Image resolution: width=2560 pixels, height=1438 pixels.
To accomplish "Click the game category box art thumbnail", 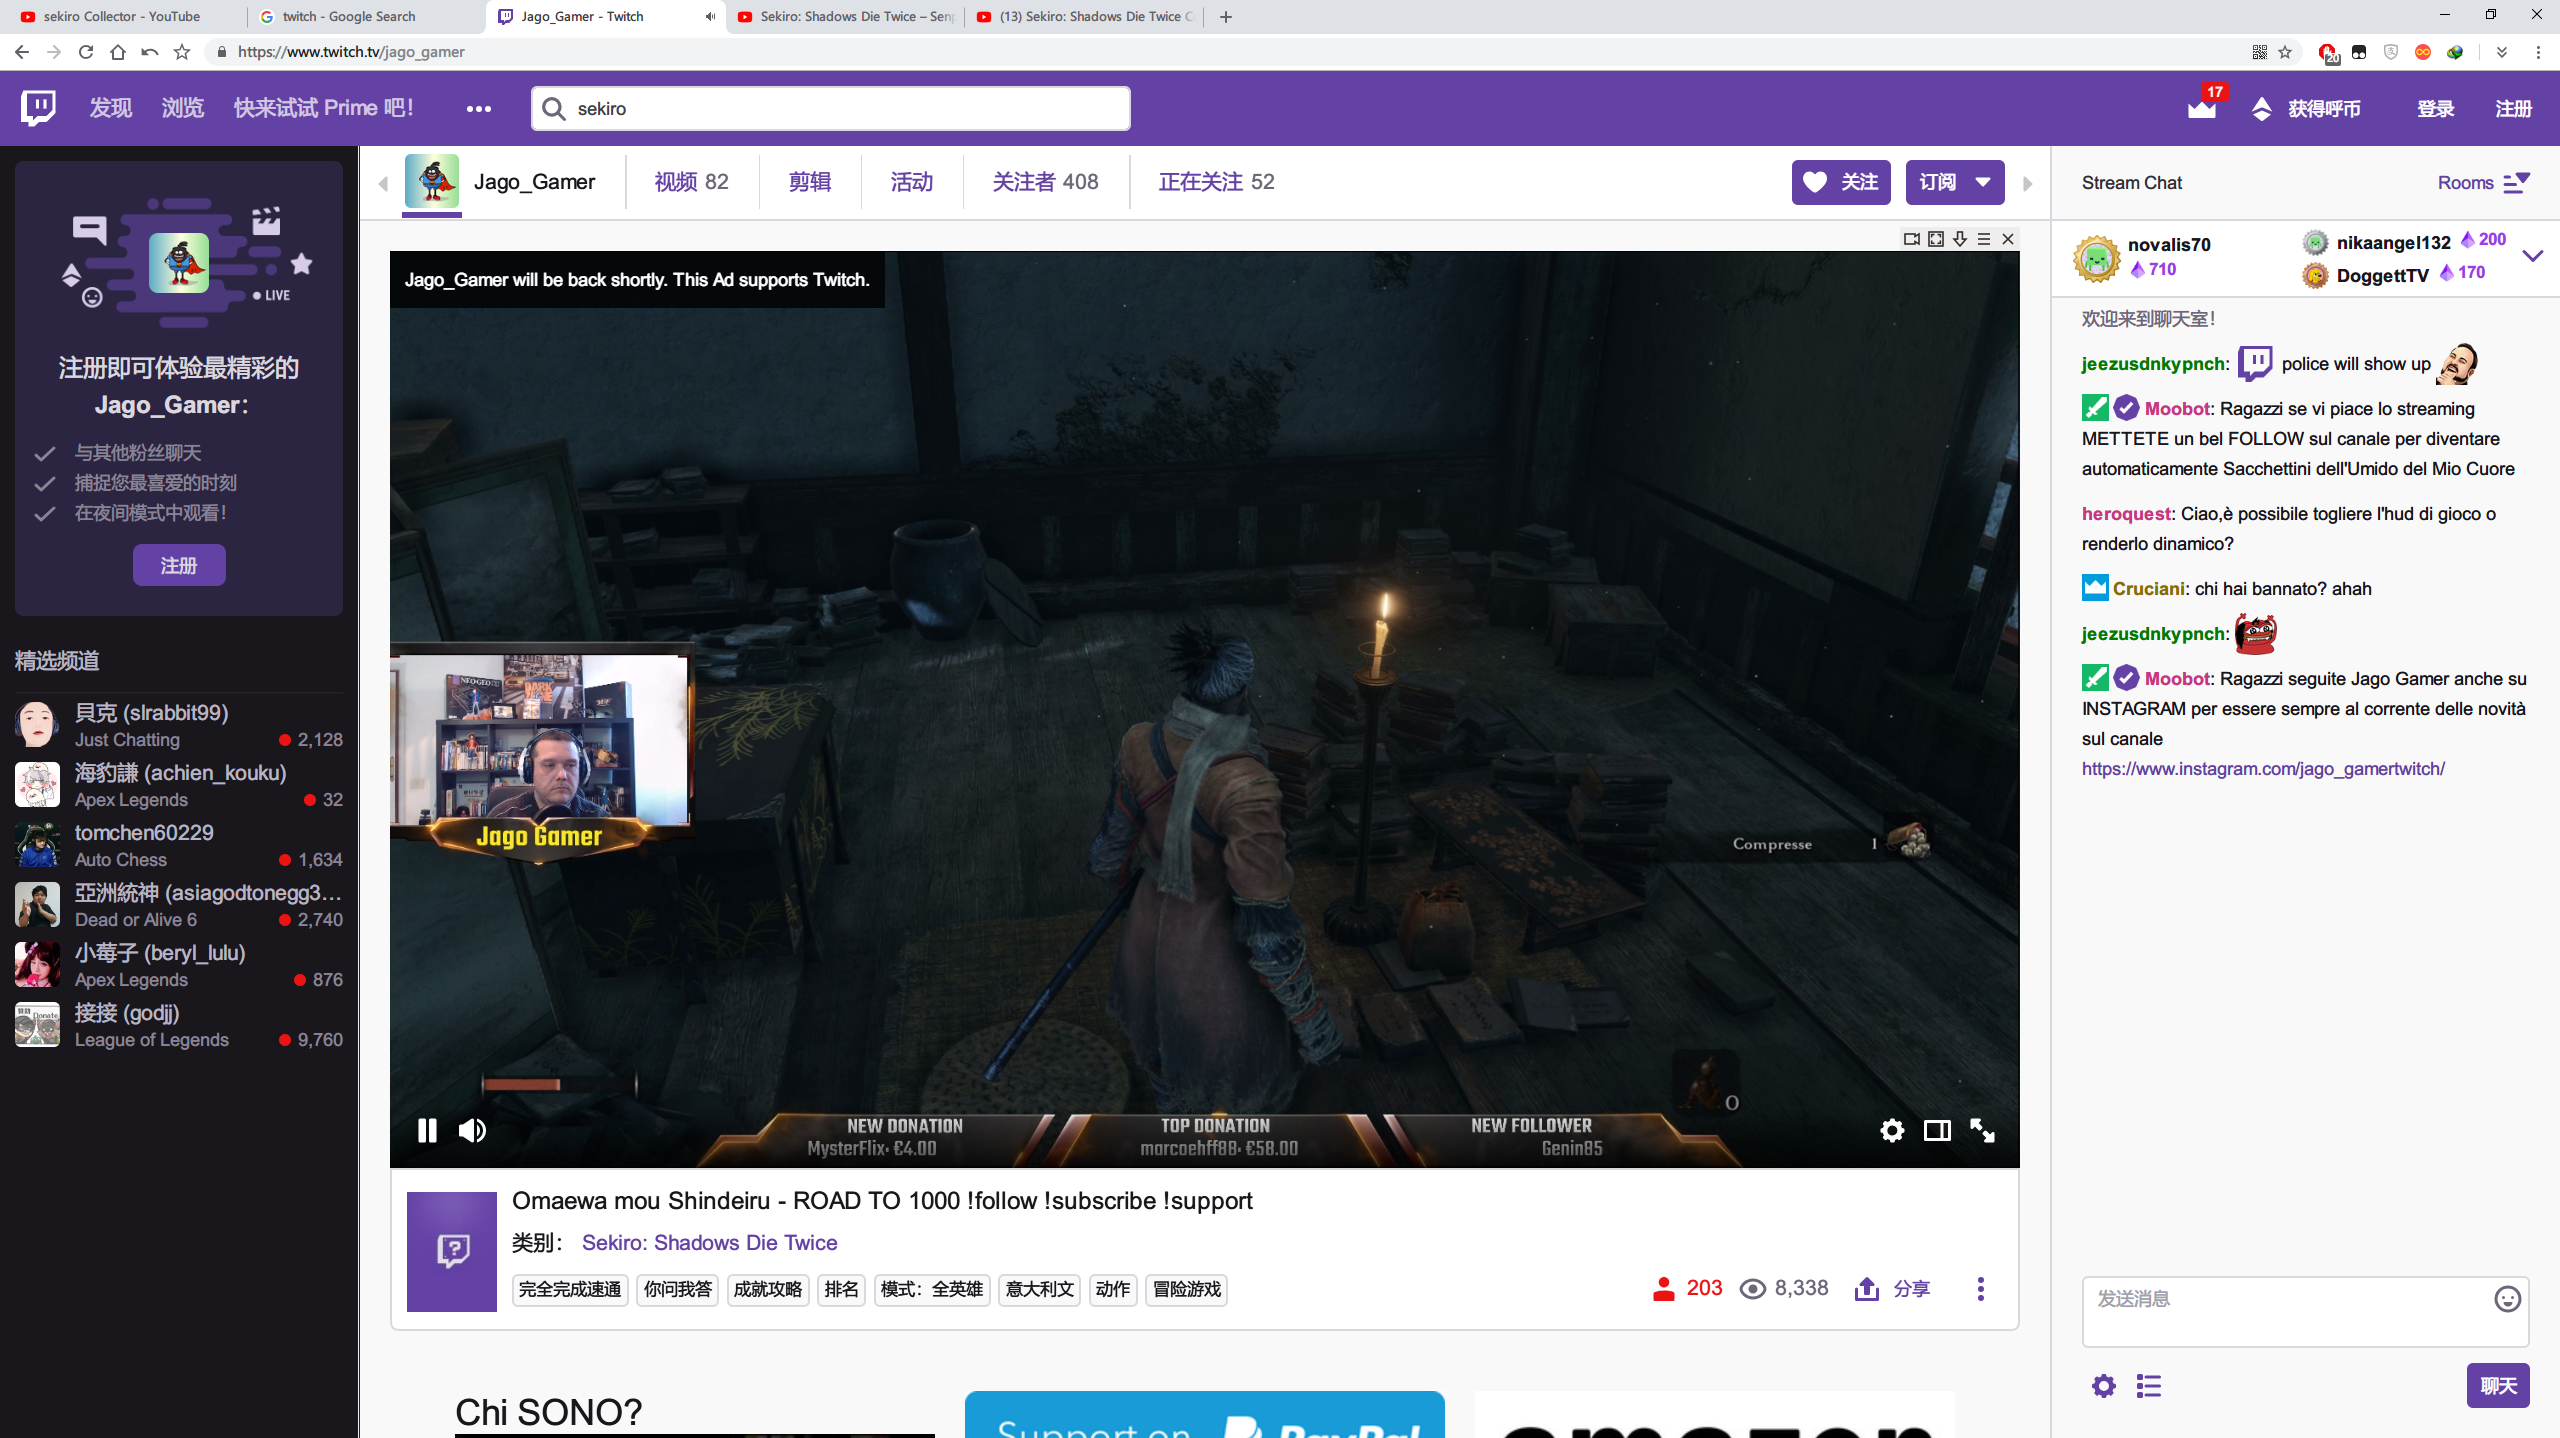I will [452, 1251].
